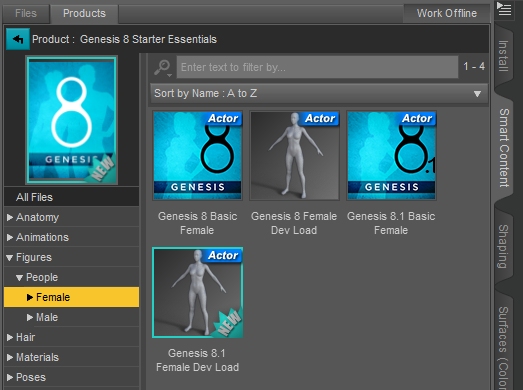This screenshot has width=523, height=390.
Task: Open the Sort by Name dropdown
Action: click(319, 93)
